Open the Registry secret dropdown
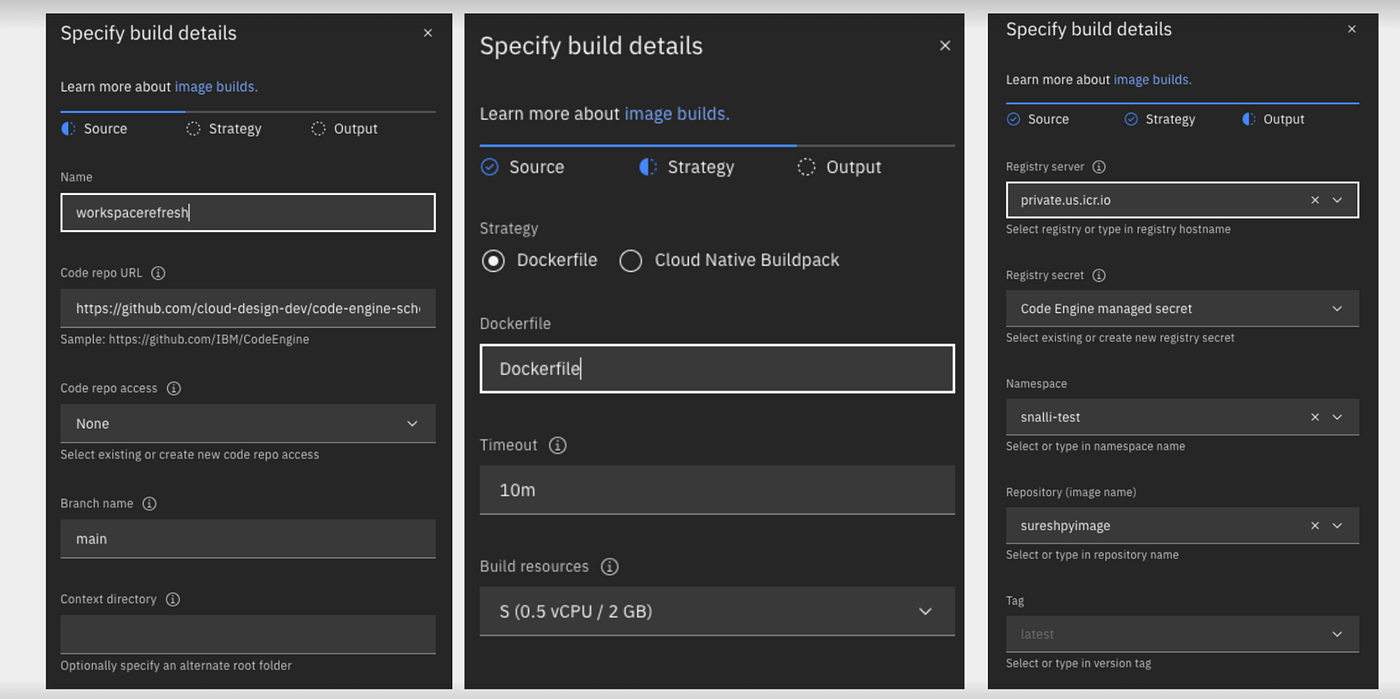 point(1181,309)
